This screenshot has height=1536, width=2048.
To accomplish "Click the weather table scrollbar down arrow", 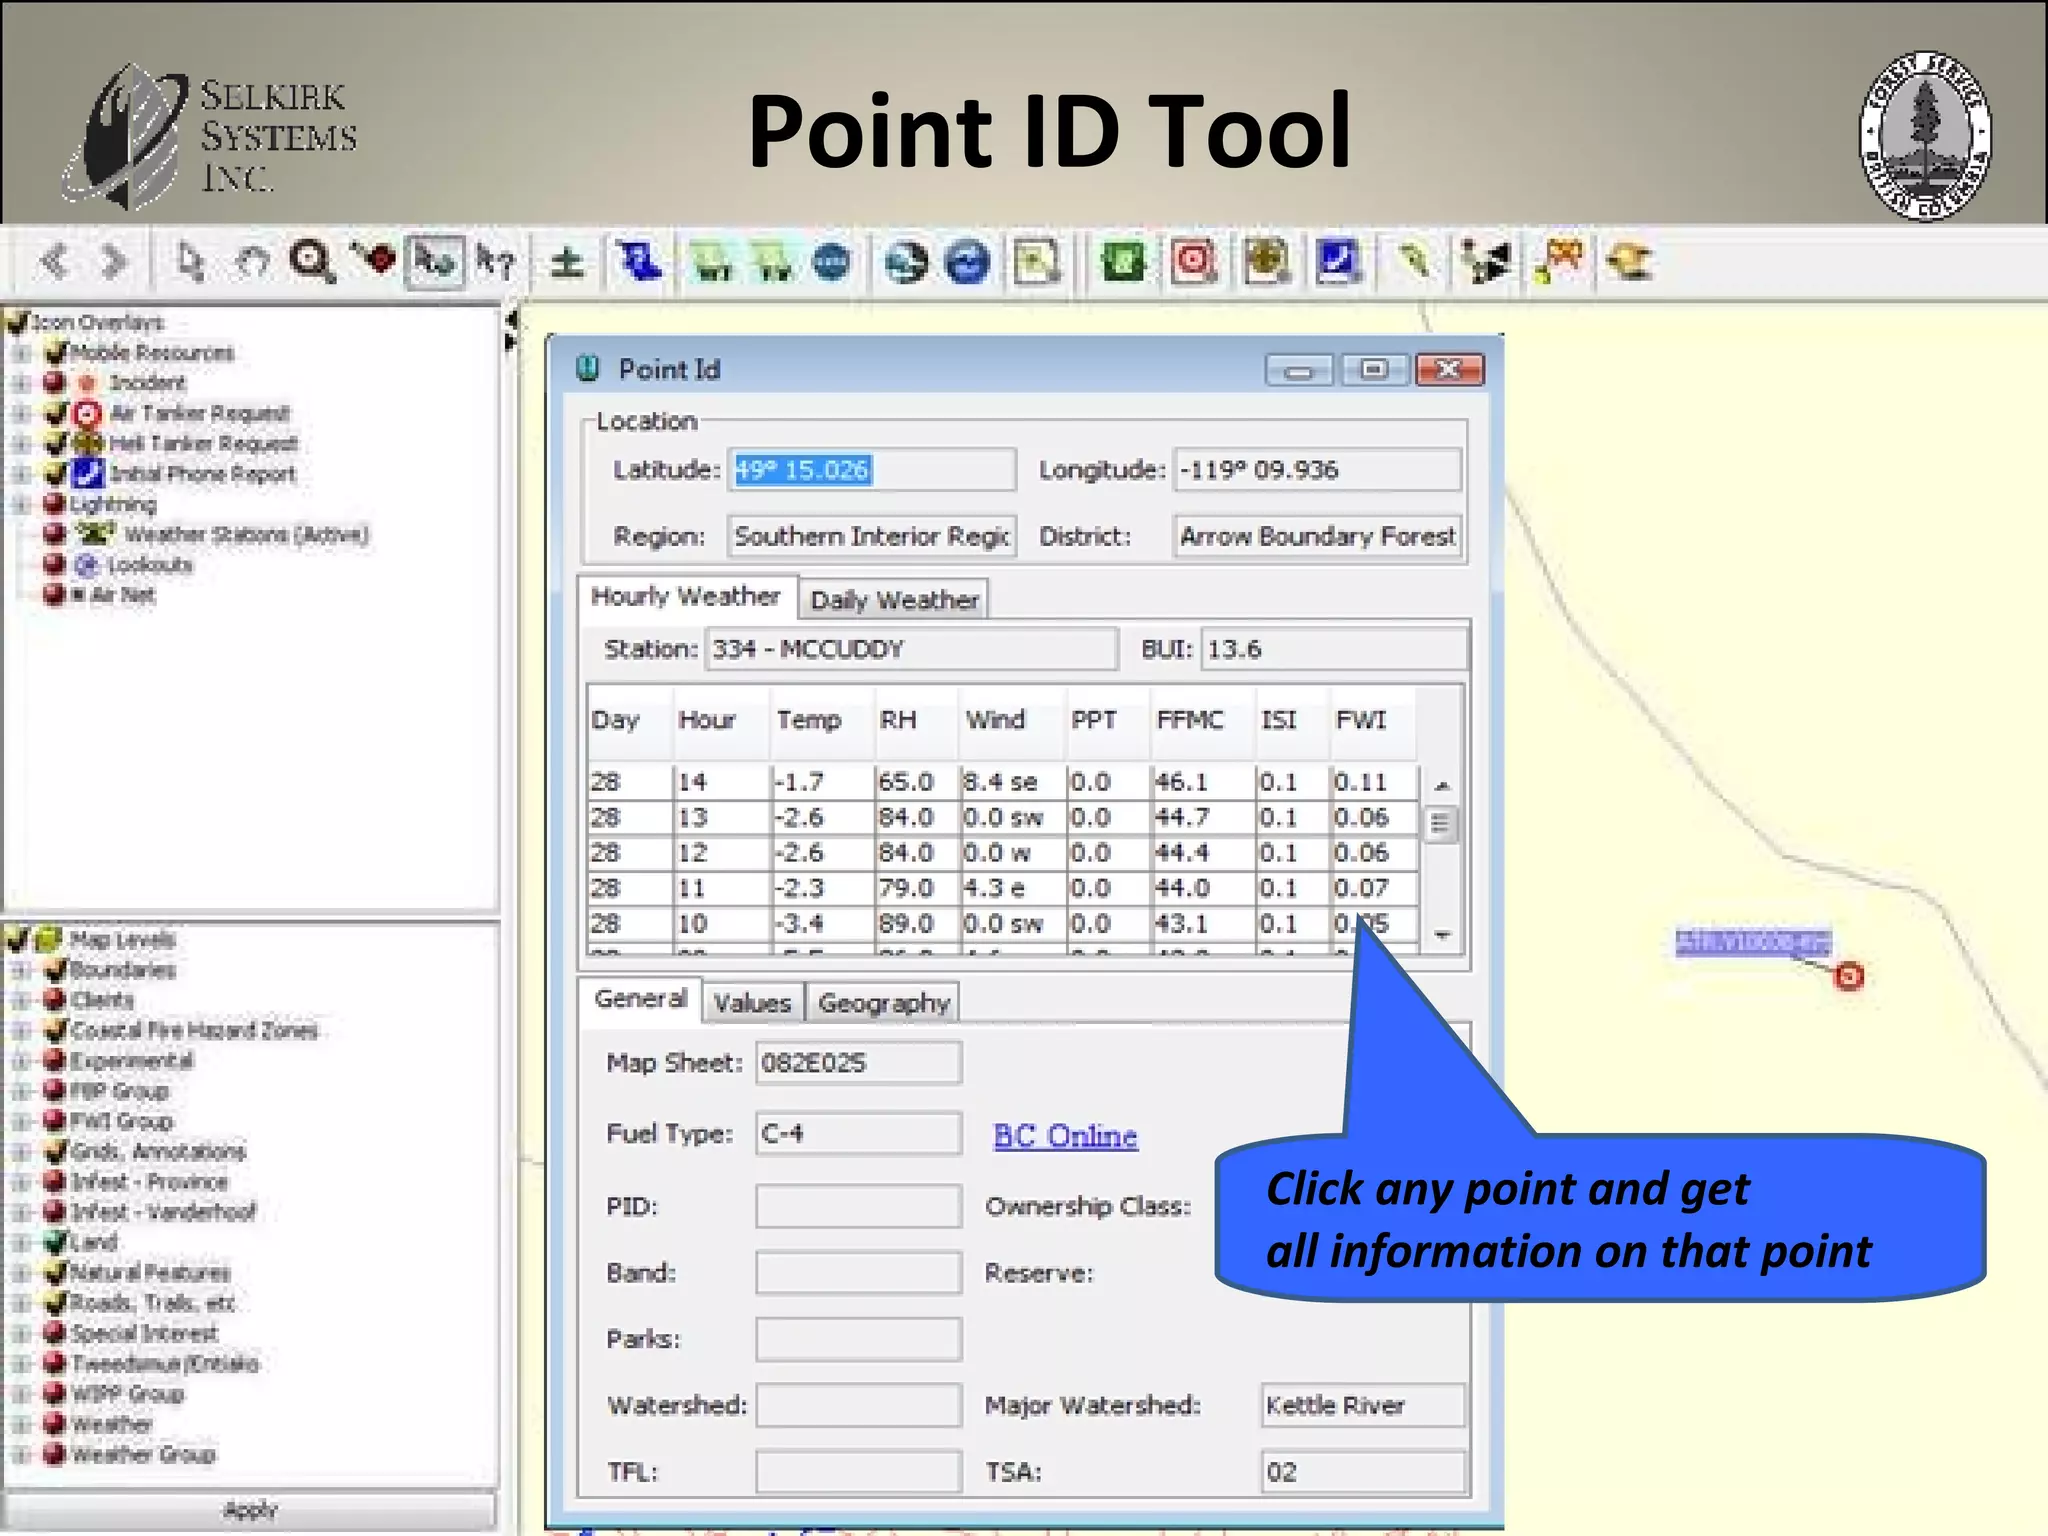I will (1442, 935).
